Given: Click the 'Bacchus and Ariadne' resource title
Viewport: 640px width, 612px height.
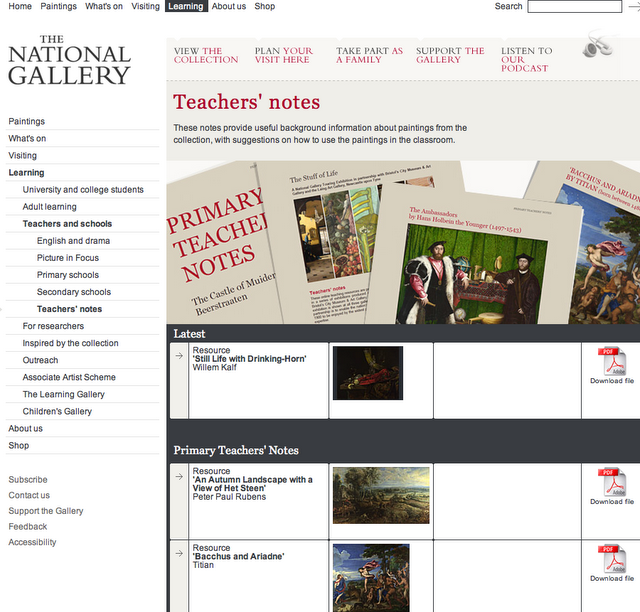Looking at the screenshot, I should pos(238,556).
